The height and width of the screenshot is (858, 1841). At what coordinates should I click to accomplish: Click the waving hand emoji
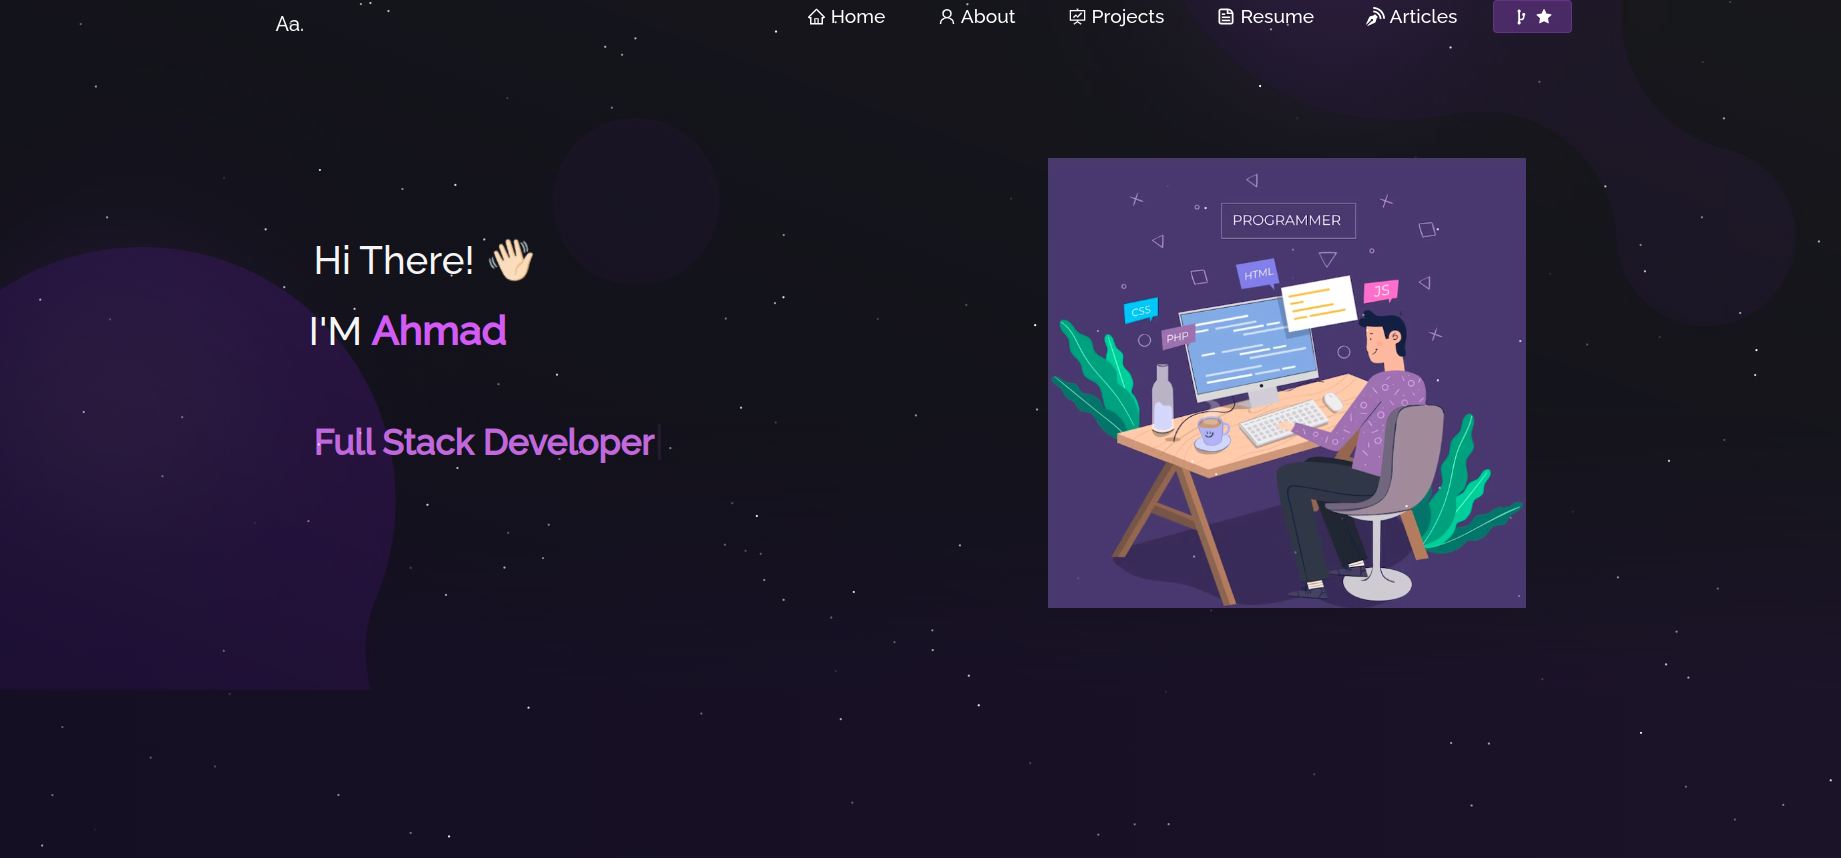pos(511,260)
